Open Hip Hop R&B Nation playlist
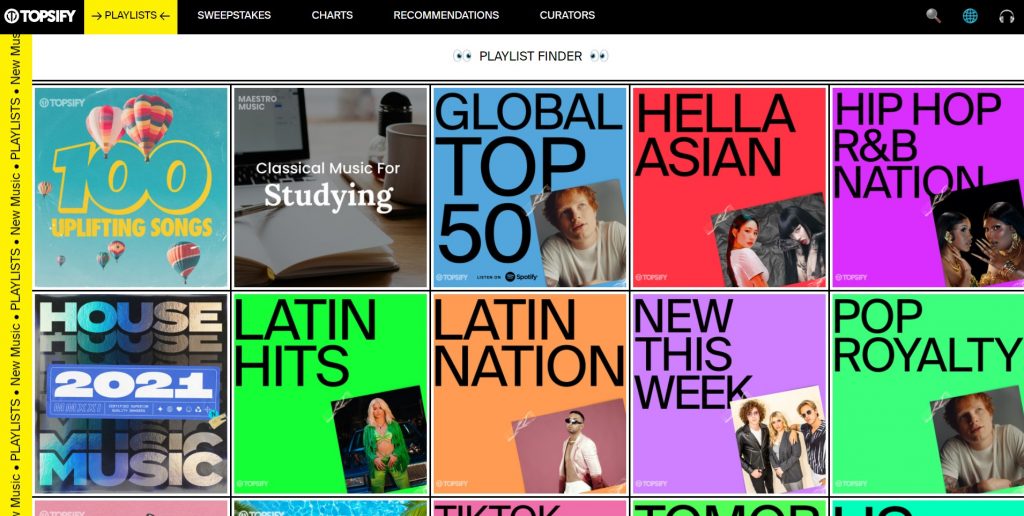Viewport: 1024px width, 516px height. pos(928,187)
